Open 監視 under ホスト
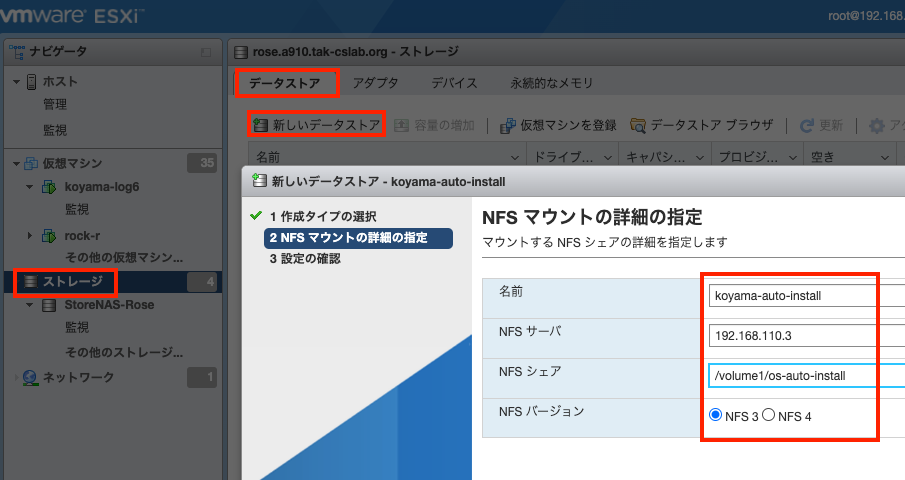The image size is (905, 480). [x=55, y=130]
